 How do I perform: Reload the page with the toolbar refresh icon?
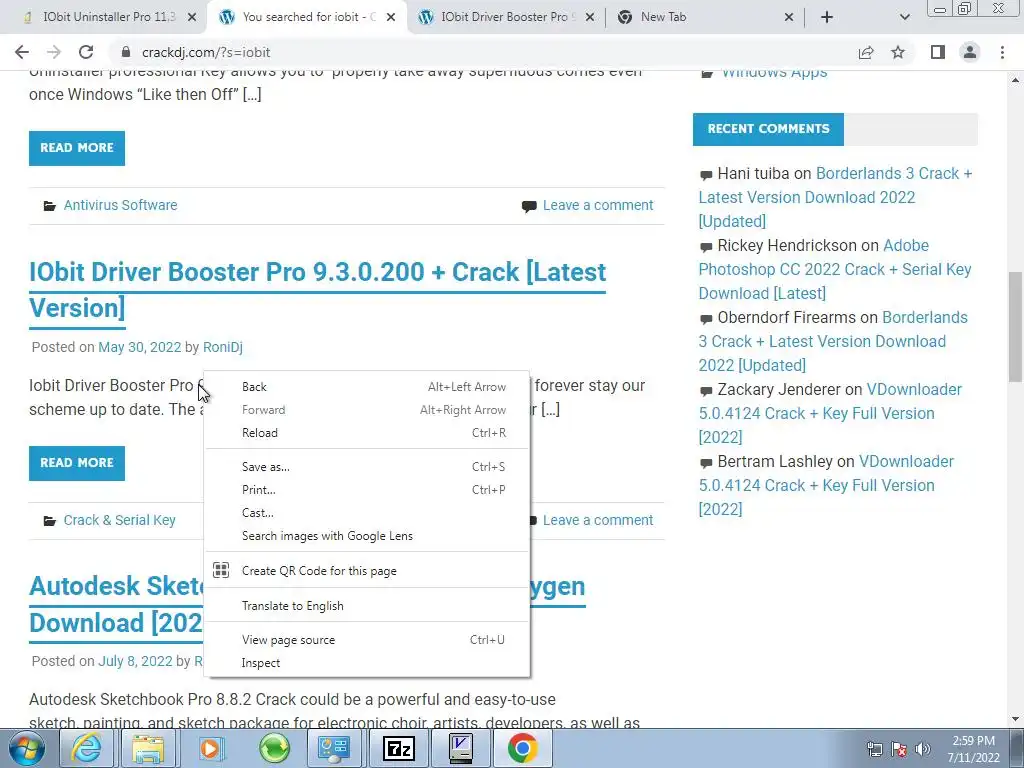(86, 52)
